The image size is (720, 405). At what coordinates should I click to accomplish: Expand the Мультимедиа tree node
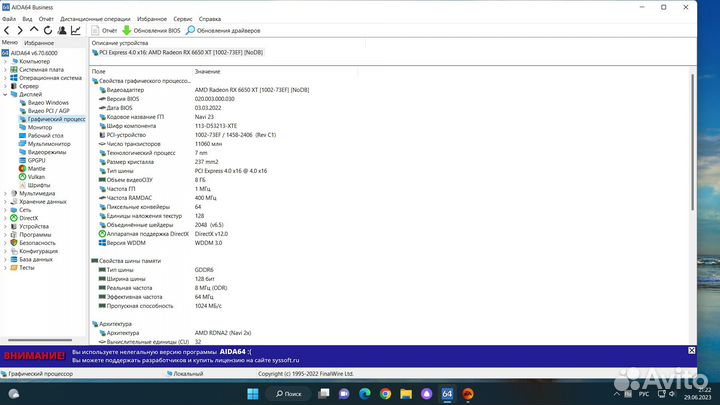[6, 193]
